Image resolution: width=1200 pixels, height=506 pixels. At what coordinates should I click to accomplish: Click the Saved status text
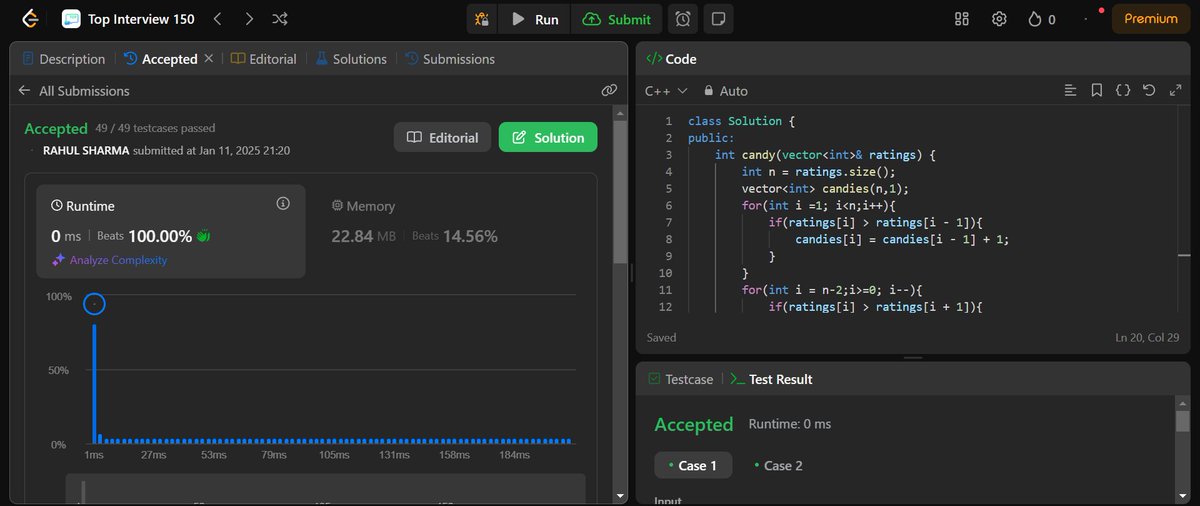[662, 338]
